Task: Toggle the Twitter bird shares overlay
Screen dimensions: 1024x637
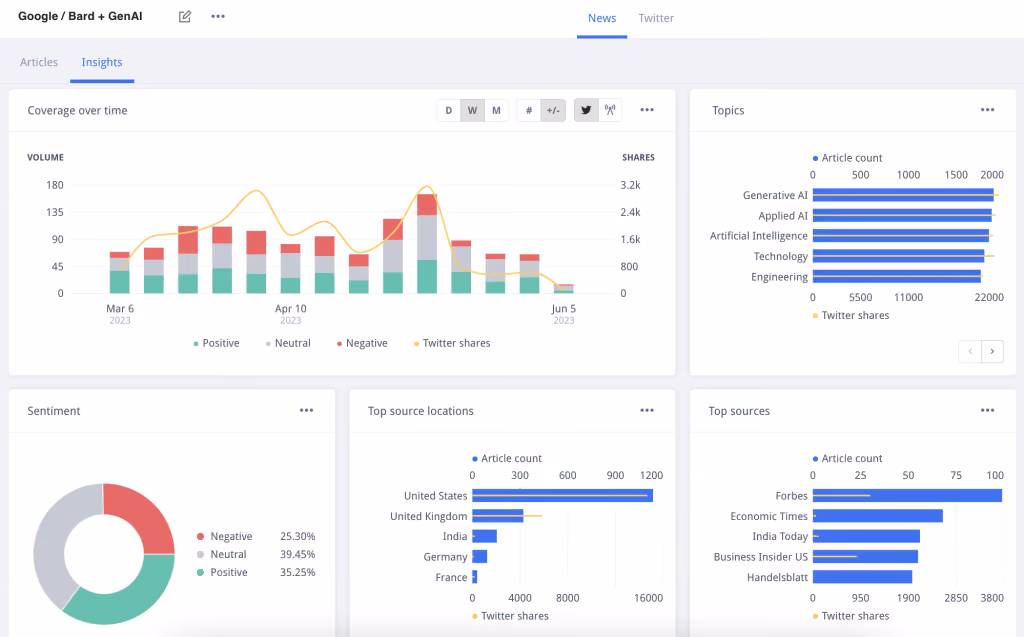Action: [x=586, y=110]
